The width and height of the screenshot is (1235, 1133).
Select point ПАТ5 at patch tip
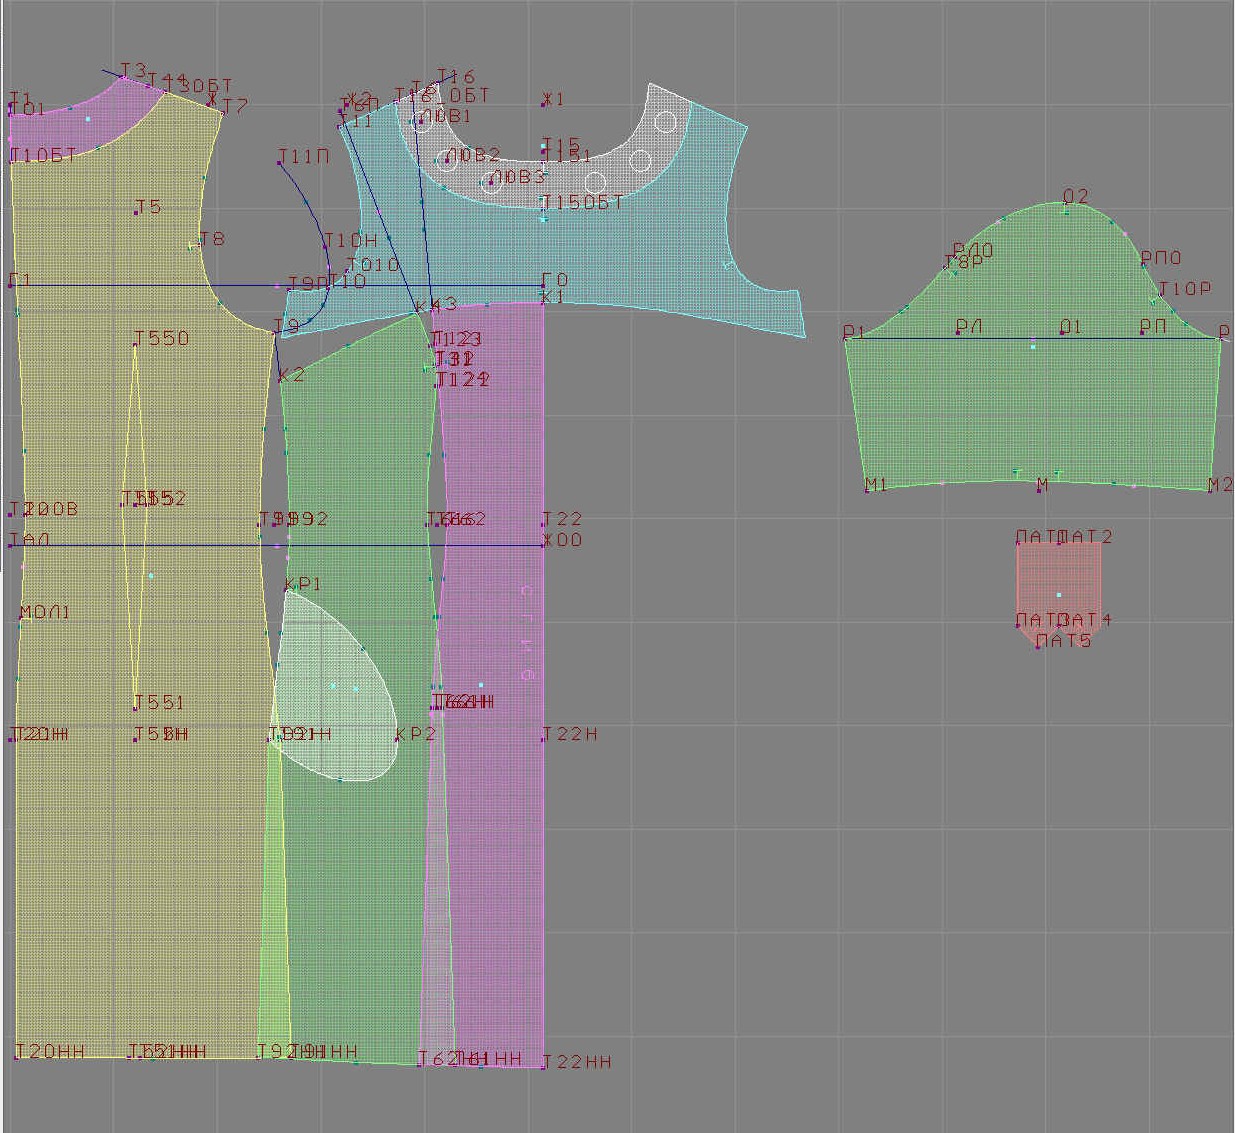pyautogui.click(x=1038, y=646)
